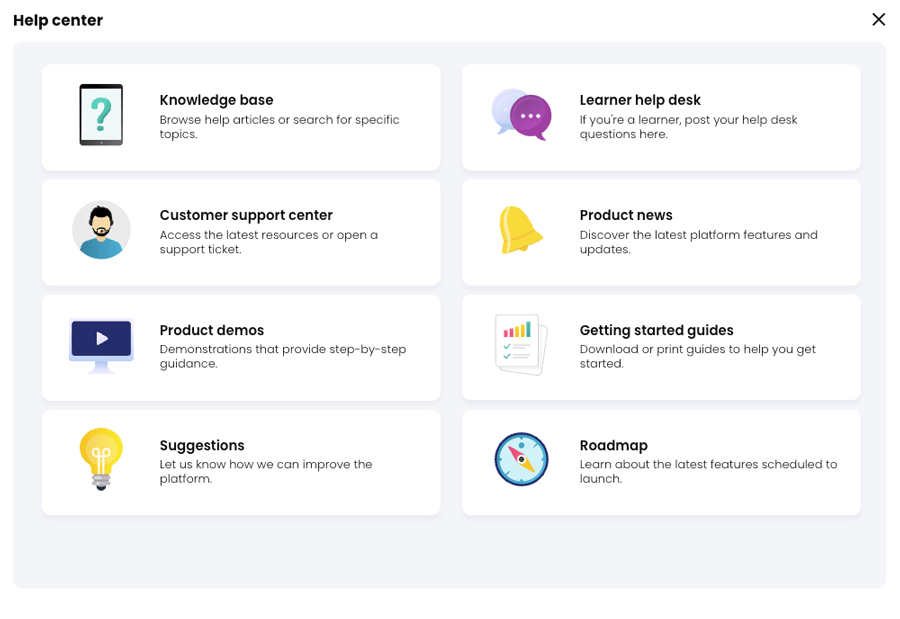Click the Product demos video monitor icon

(x=101, y=344)
